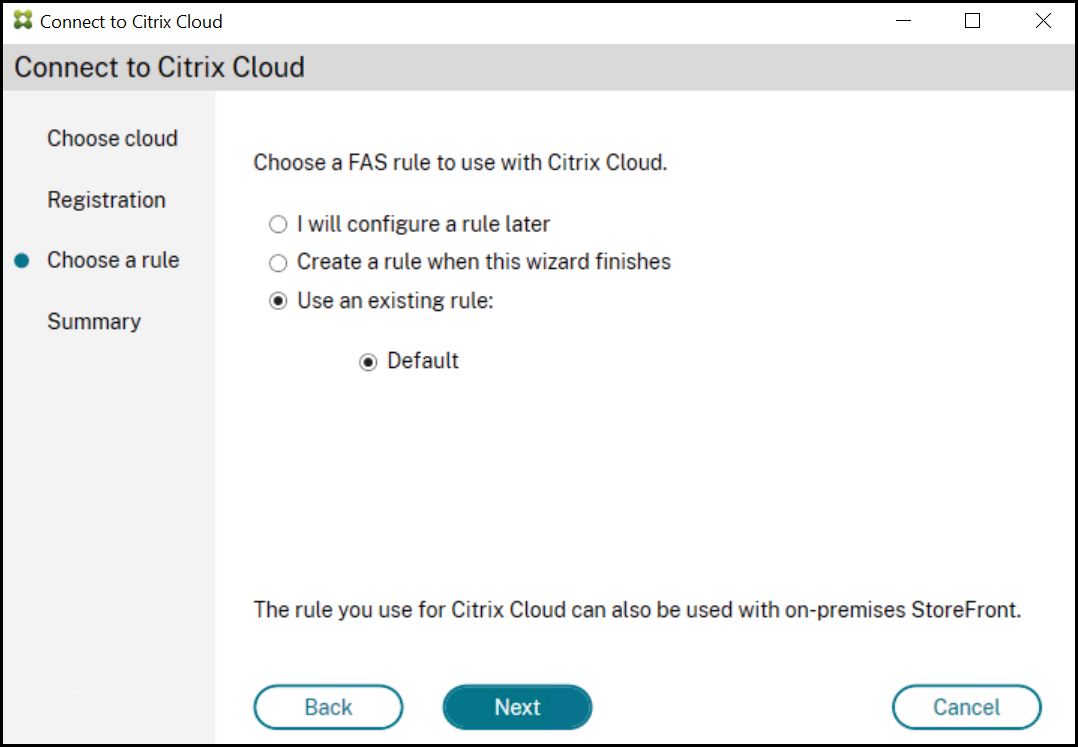This screenshot has height=747, width=1078.
Task: Cancel the Citrix Cloud connection wizard
Action: [x=966, y=707]
